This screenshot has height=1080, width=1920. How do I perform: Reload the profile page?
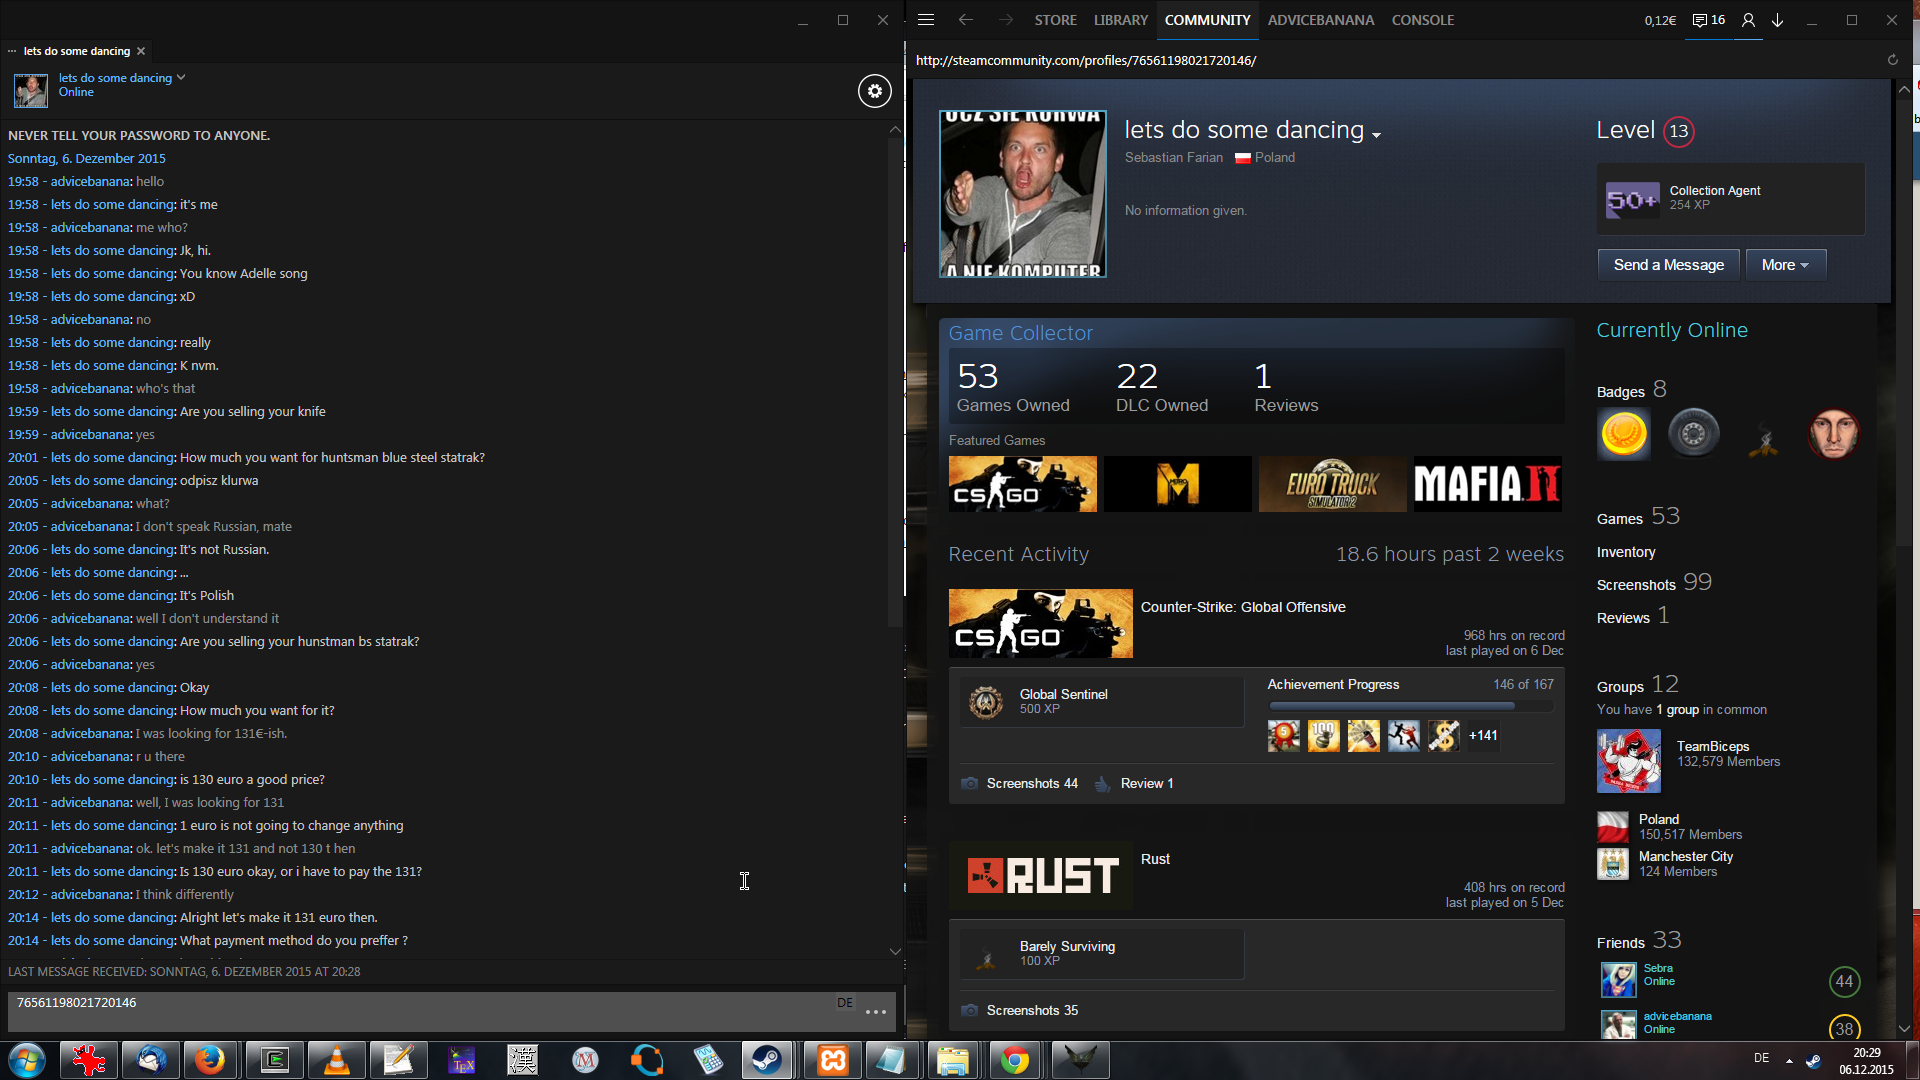click(x=1892, y=60)
